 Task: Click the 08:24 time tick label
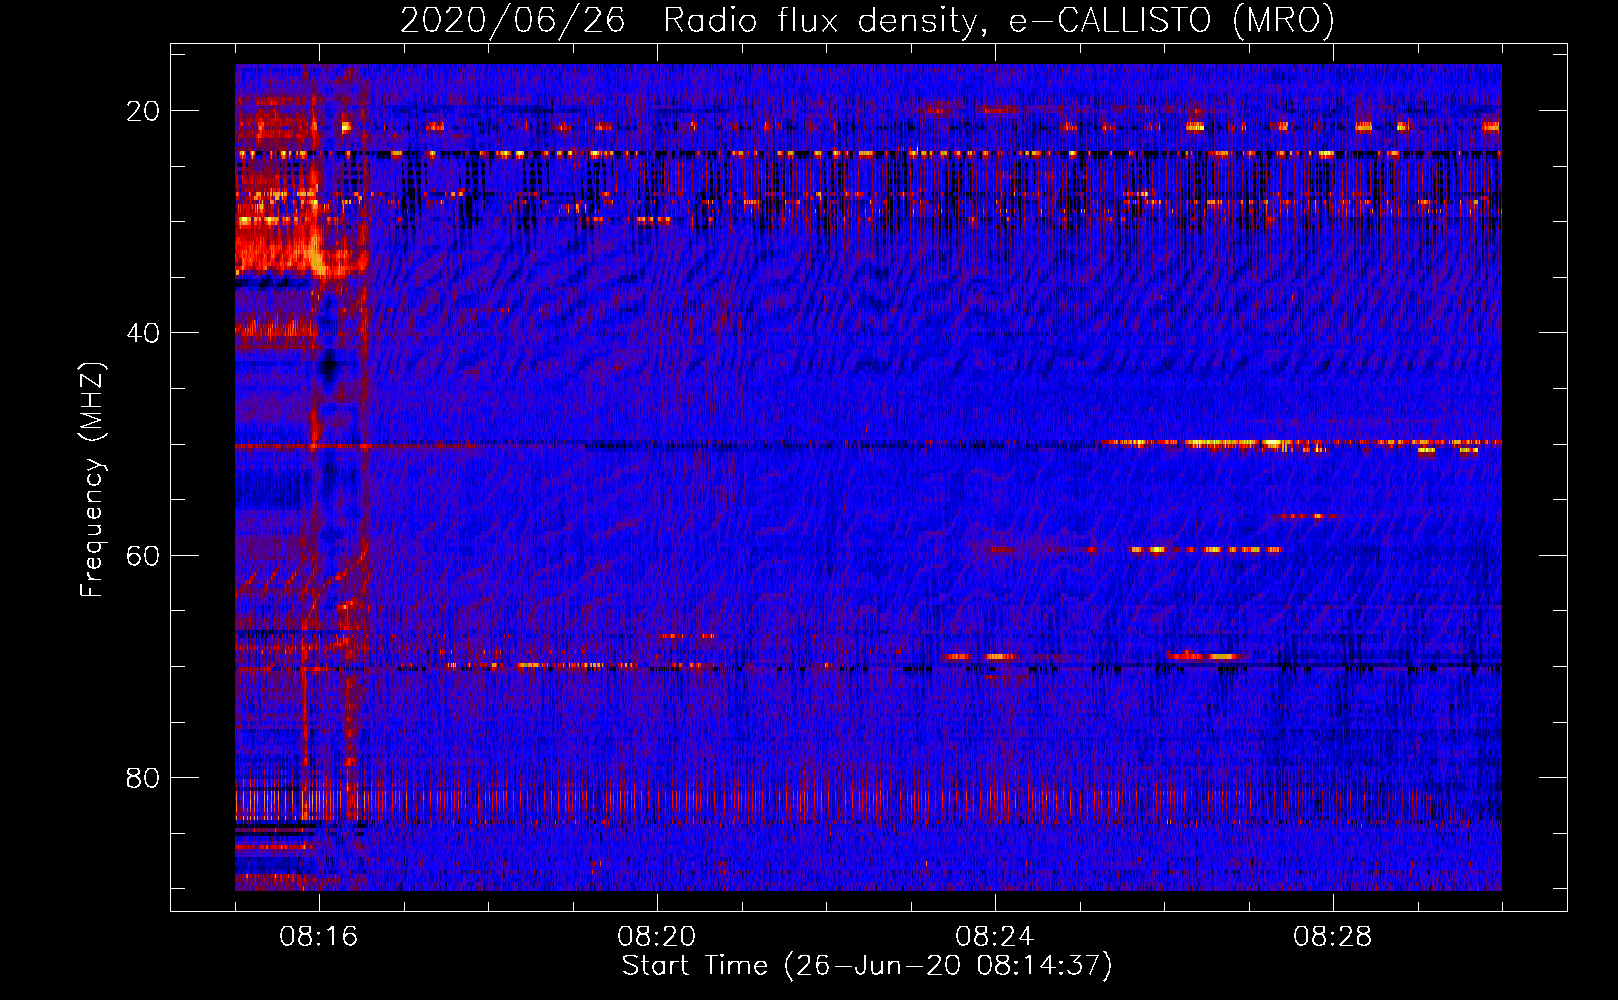click(x=995, y=937)
